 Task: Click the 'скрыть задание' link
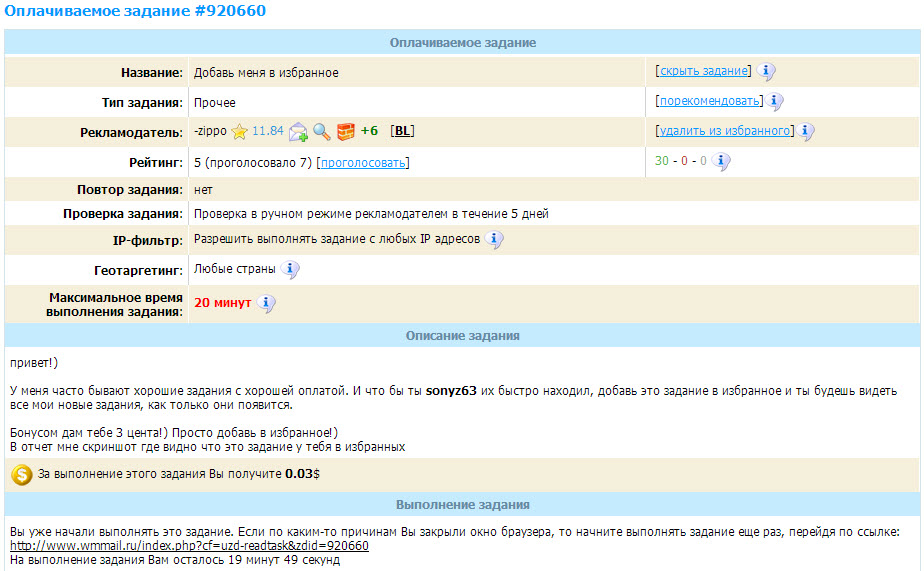(x=704, y=71)
